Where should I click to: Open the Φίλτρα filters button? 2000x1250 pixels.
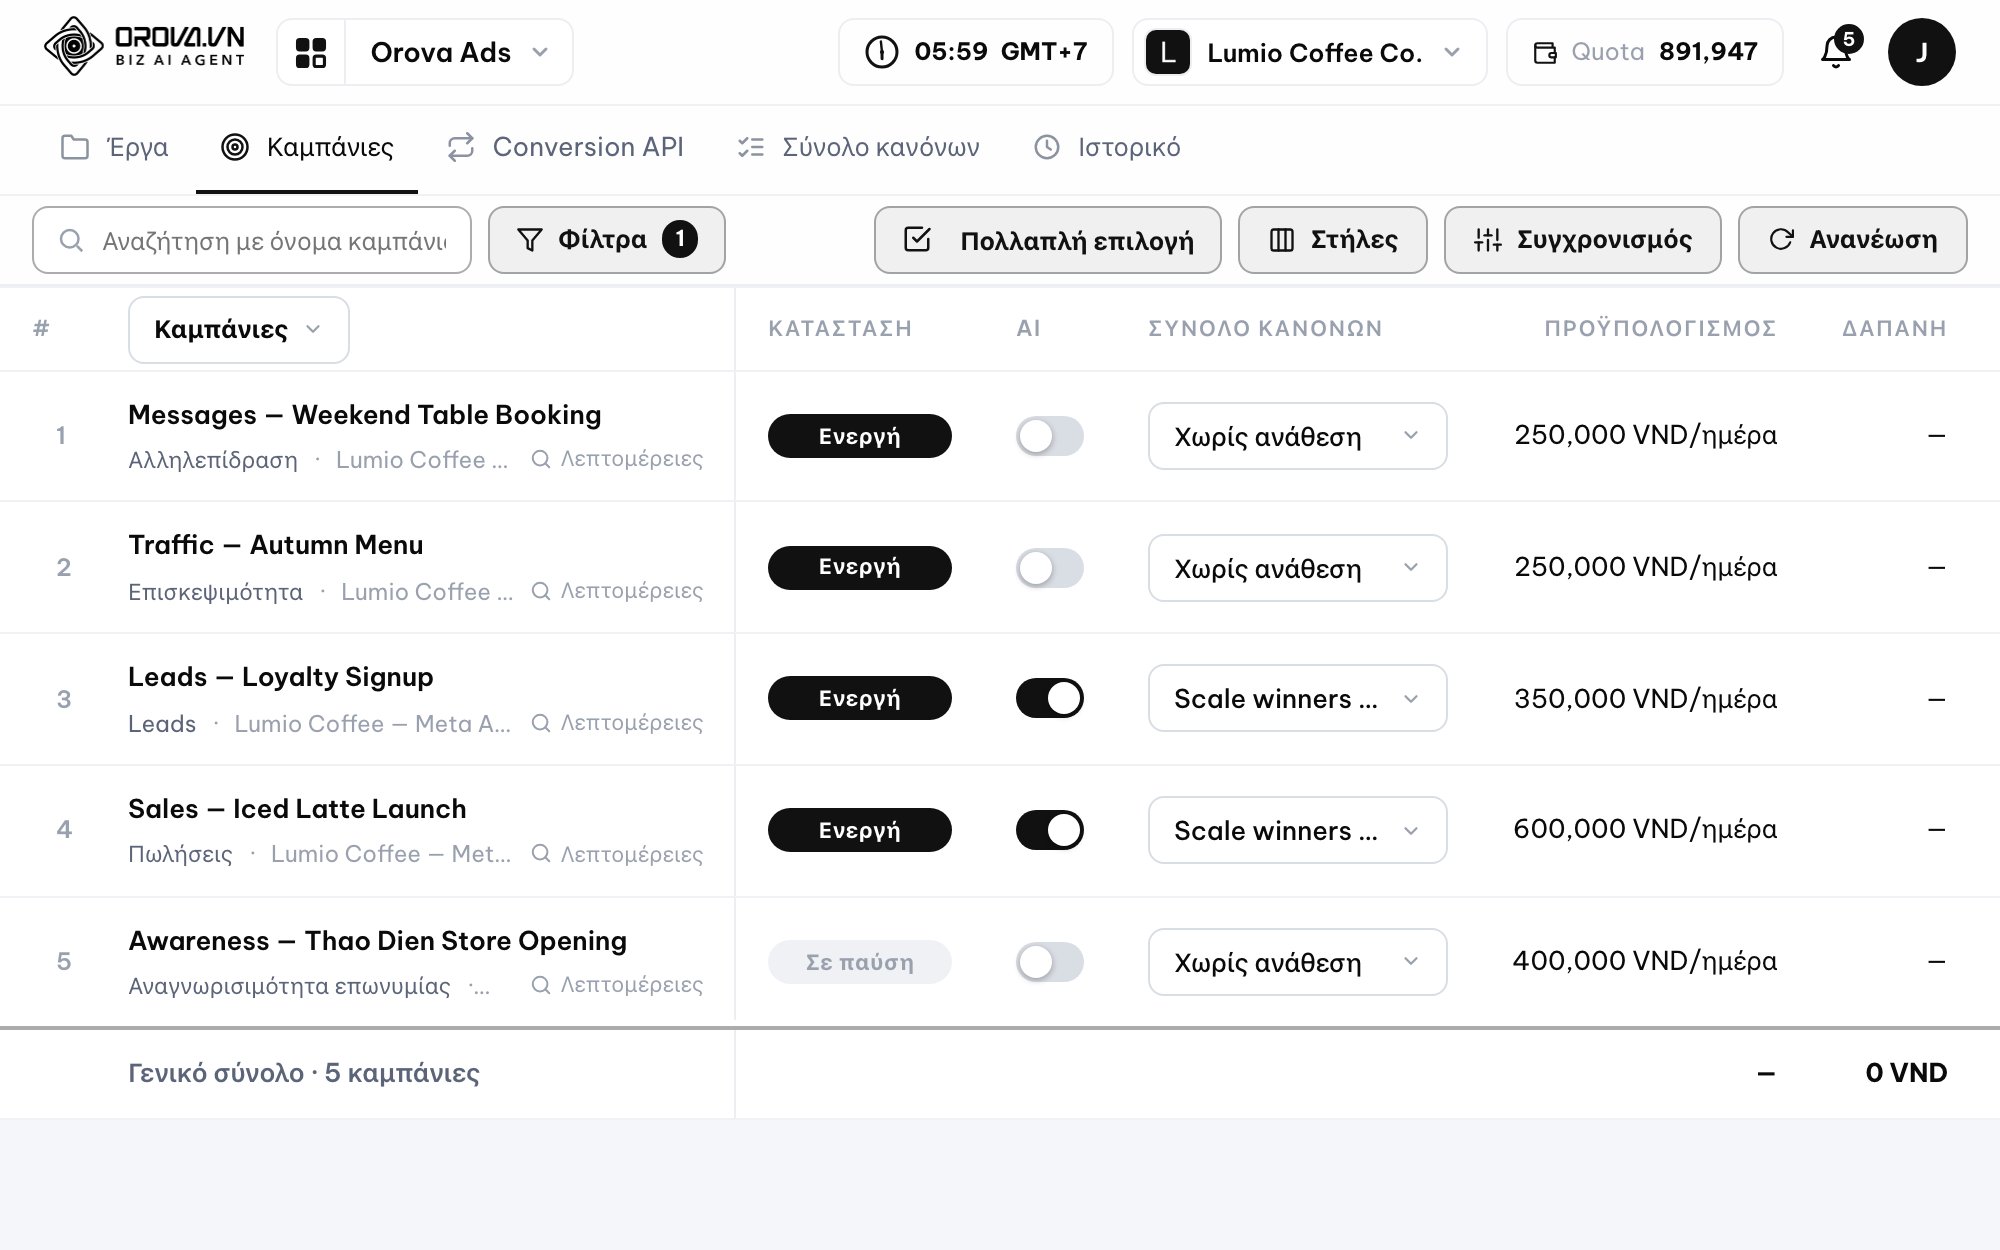[x=606, y=240]
